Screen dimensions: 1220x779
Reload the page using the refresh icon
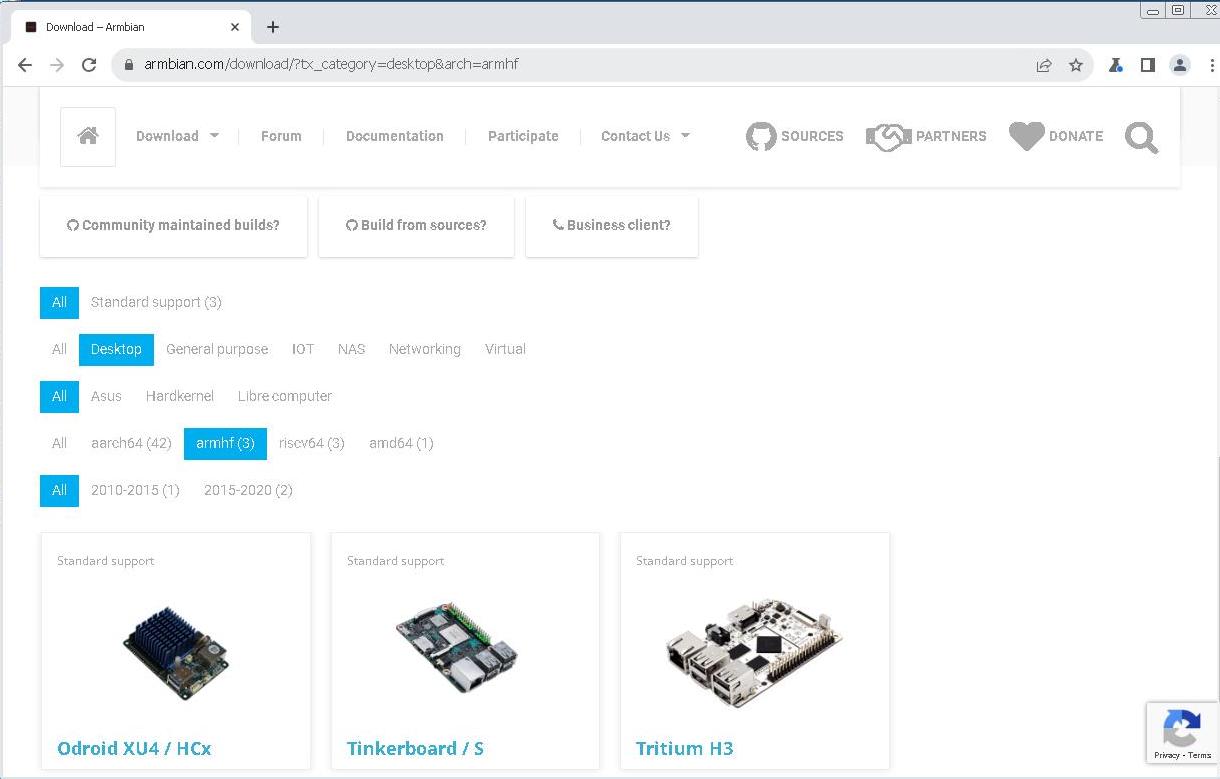click(x=89, y=65)
